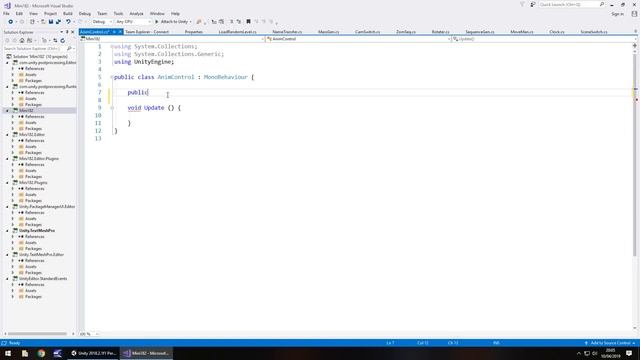Click the Sign in link
This screenshot has width=640, height=360.
617,14
